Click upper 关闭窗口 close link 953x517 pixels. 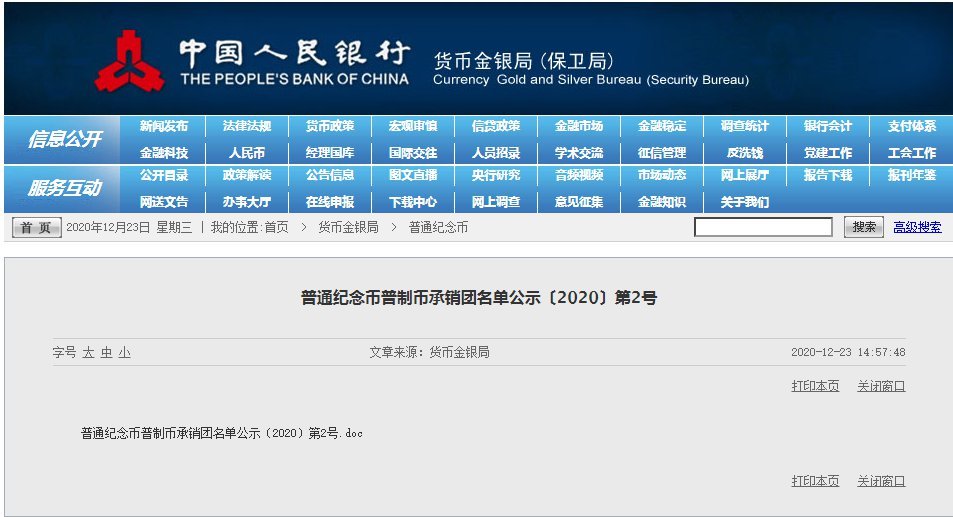(881, 386)
